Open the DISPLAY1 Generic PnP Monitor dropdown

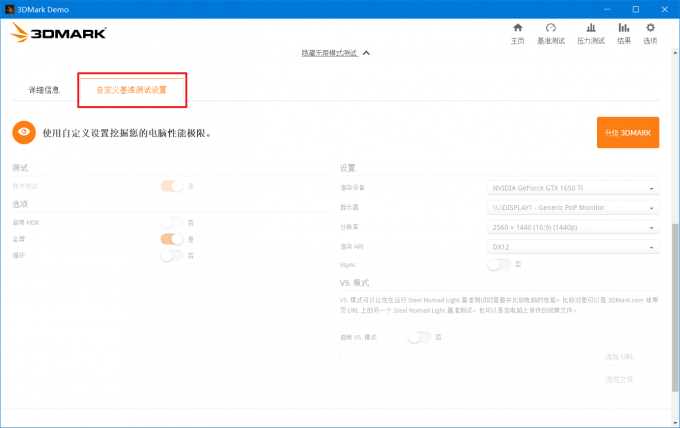(x=573, y=208)
